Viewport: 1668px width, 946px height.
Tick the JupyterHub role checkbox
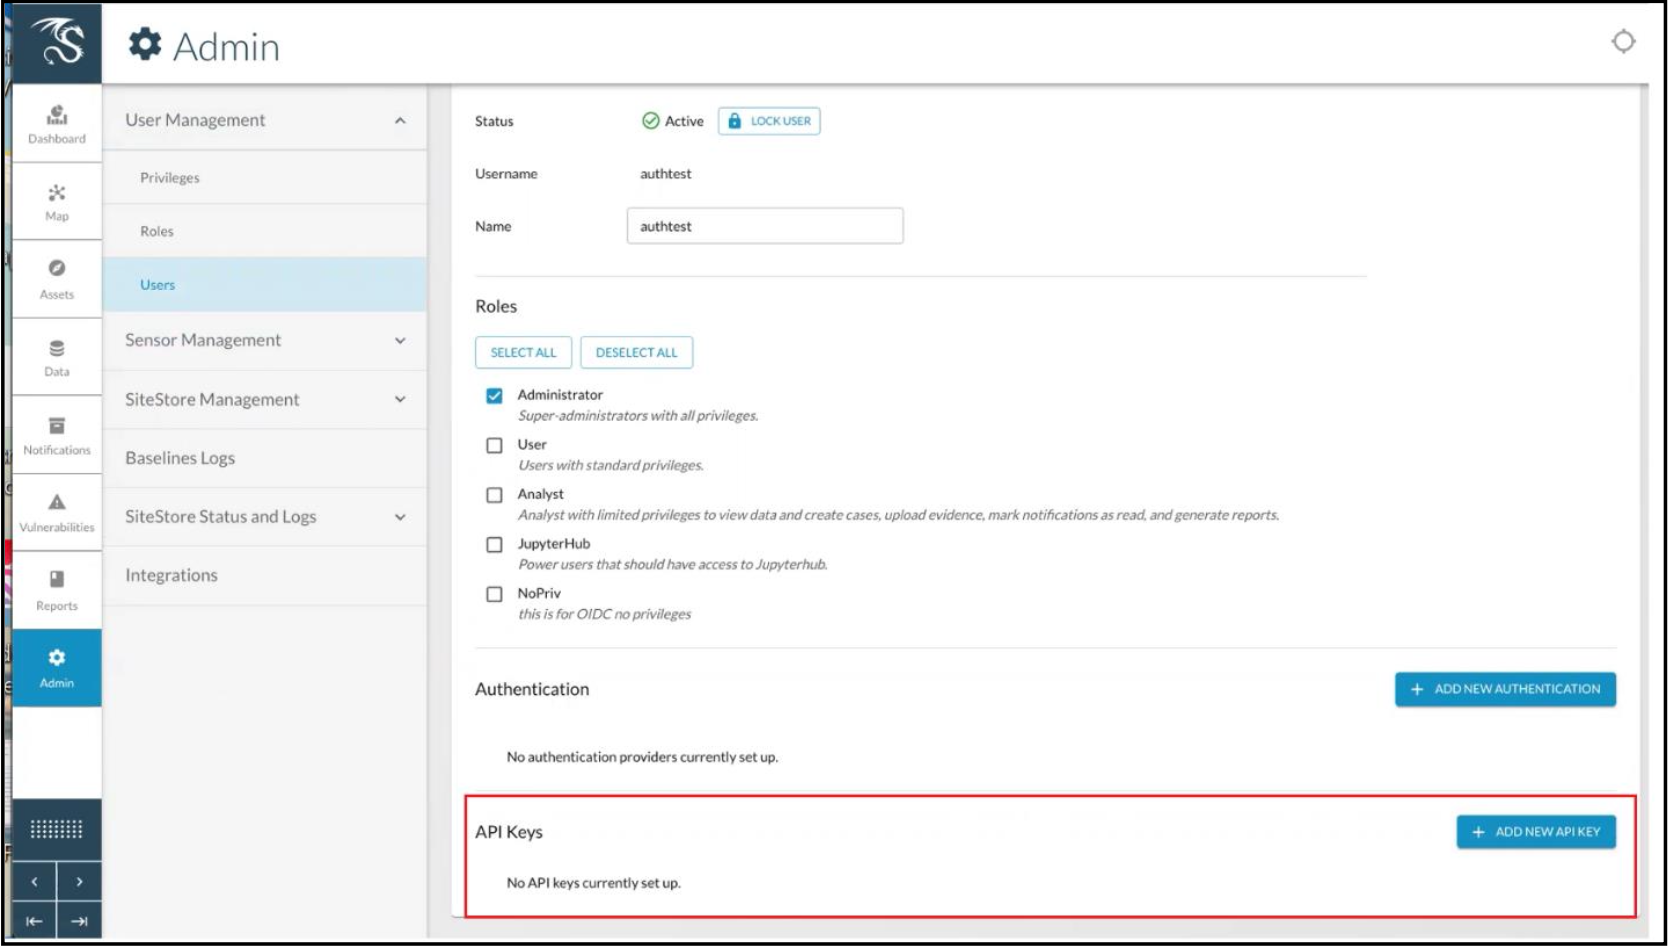pos(494,545)
